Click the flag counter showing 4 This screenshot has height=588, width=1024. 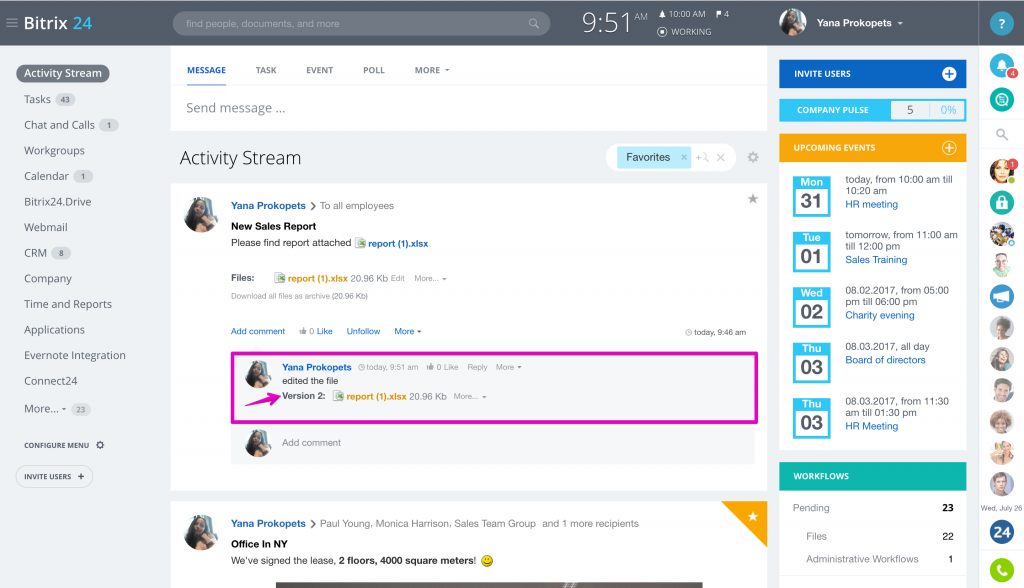[722, 14]
